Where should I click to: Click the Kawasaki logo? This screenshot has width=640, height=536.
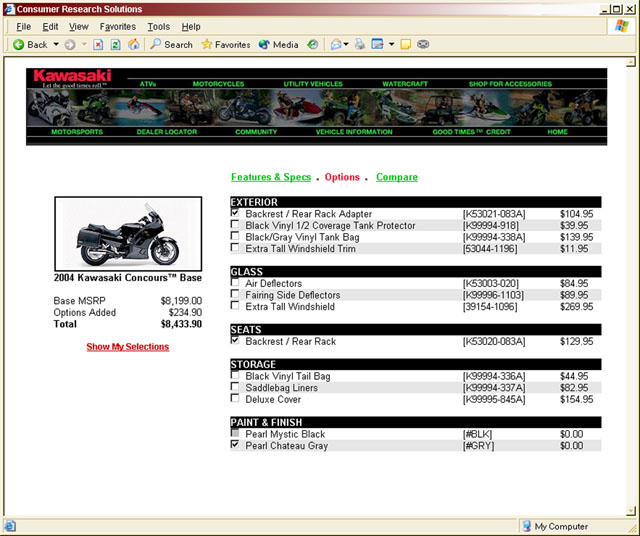pos(72,78)
